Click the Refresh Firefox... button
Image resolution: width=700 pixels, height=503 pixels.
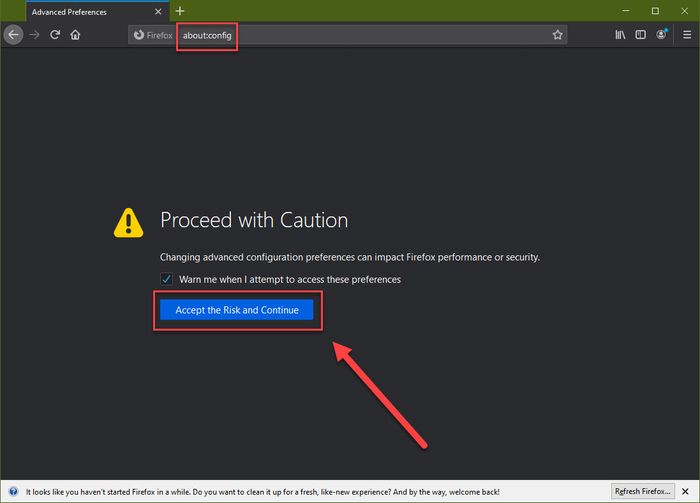point(642,491)
